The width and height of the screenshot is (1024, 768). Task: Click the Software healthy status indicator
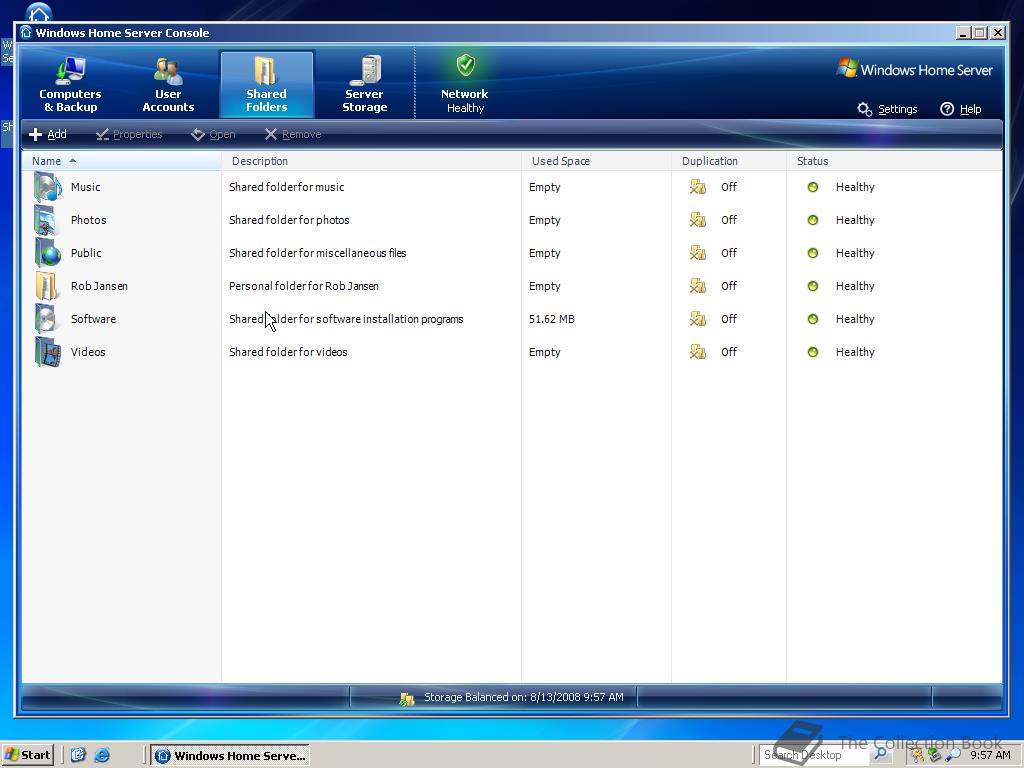click(x=812, y=319)
